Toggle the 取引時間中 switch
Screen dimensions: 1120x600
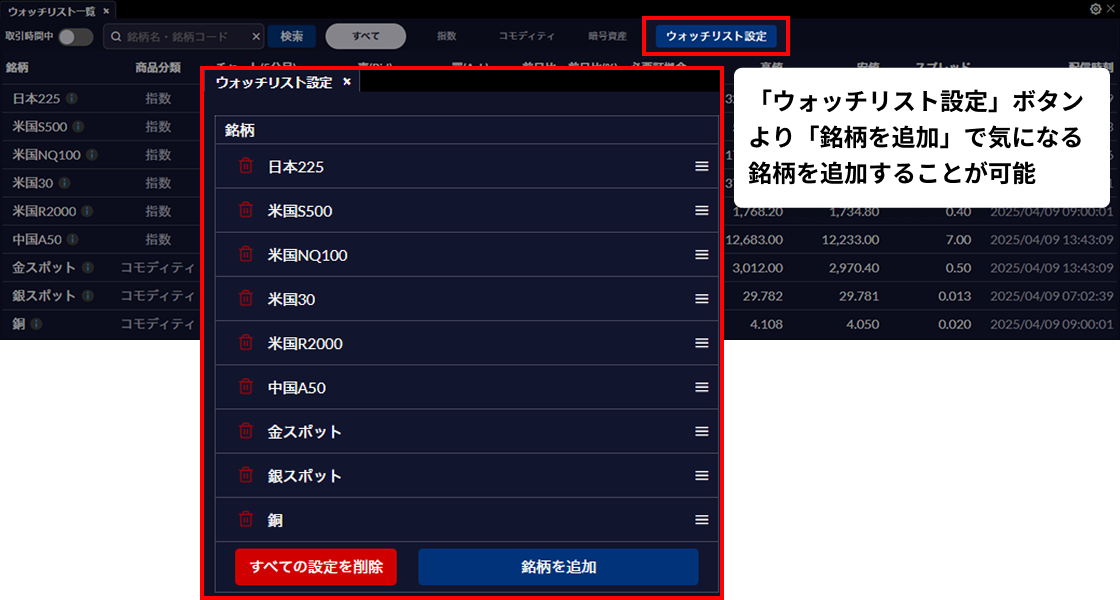75,37
